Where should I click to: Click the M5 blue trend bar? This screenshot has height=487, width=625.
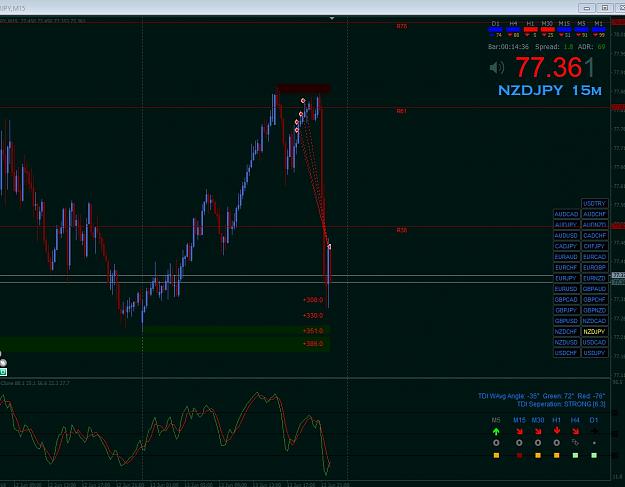[x=582, y=29]
